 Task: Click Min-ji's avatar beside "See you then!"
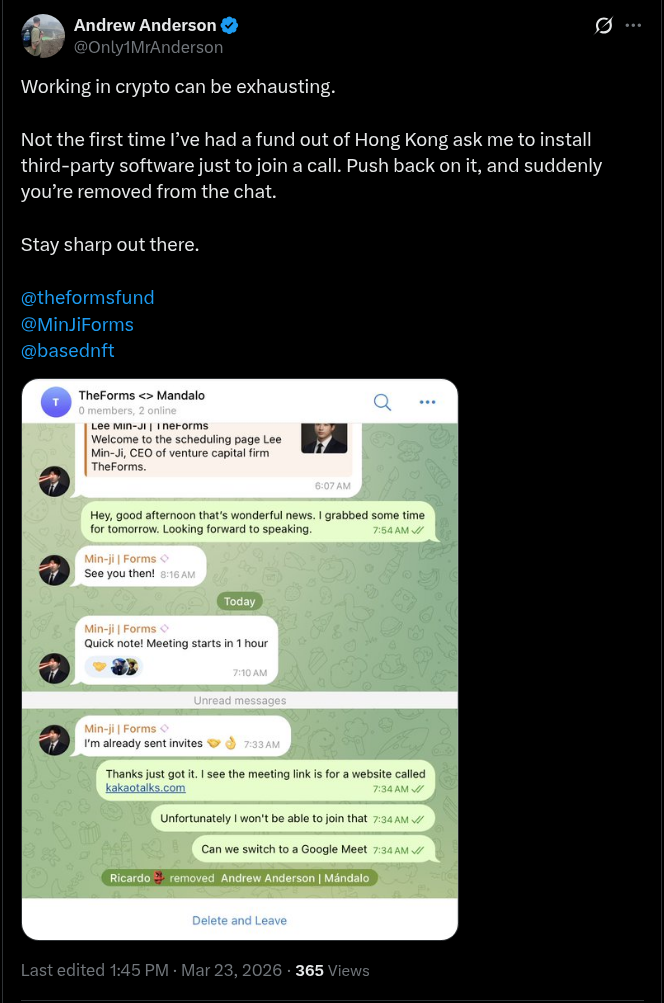click(54, 571)
